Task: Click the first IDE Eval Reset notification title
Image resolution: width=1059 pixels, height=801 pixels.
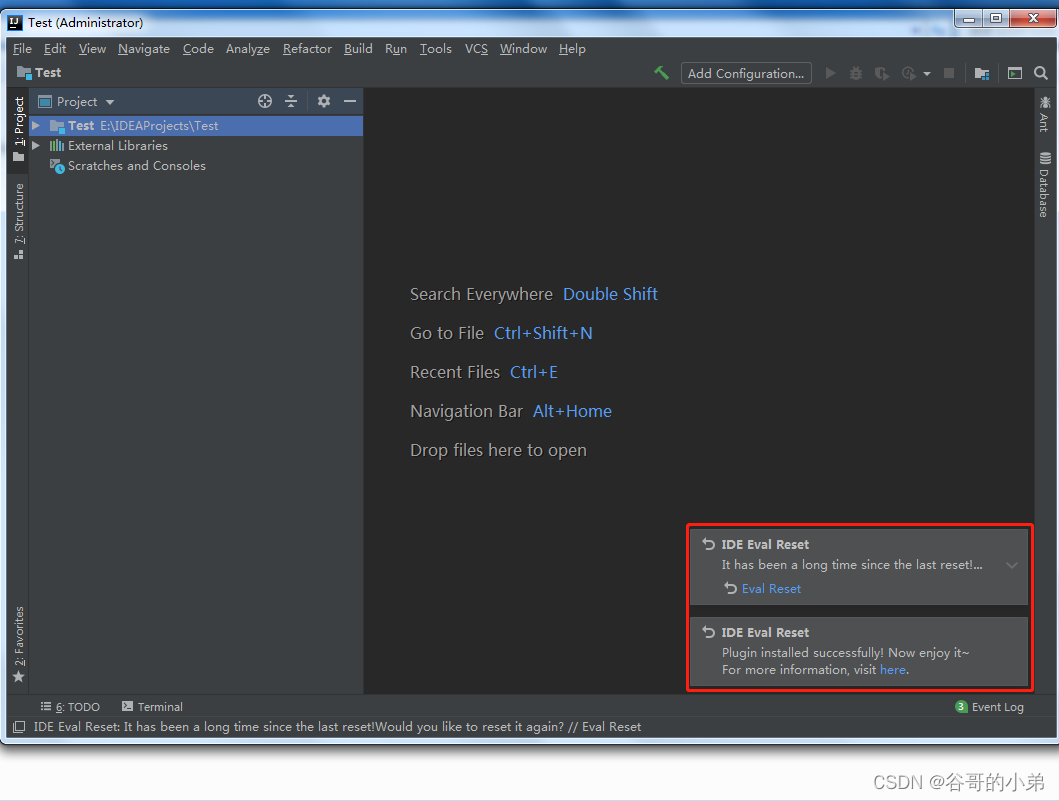Action: (765, 544)
